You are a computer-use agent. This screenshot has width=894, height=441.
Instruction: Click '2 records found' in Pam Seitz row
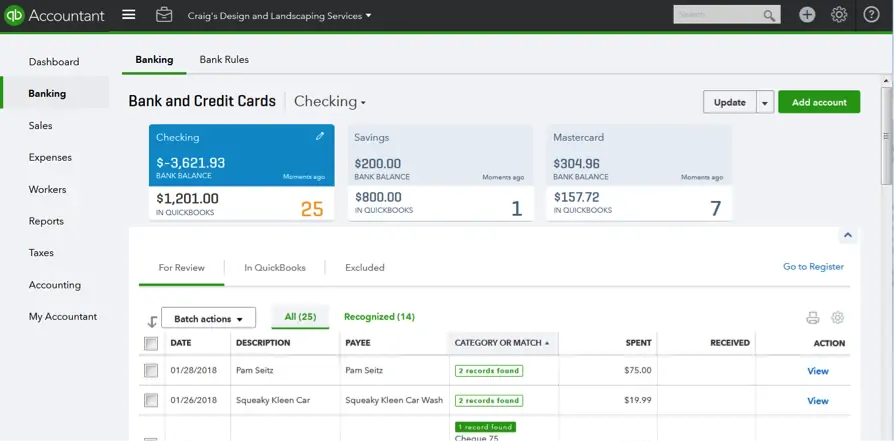(x=489, y=371)
